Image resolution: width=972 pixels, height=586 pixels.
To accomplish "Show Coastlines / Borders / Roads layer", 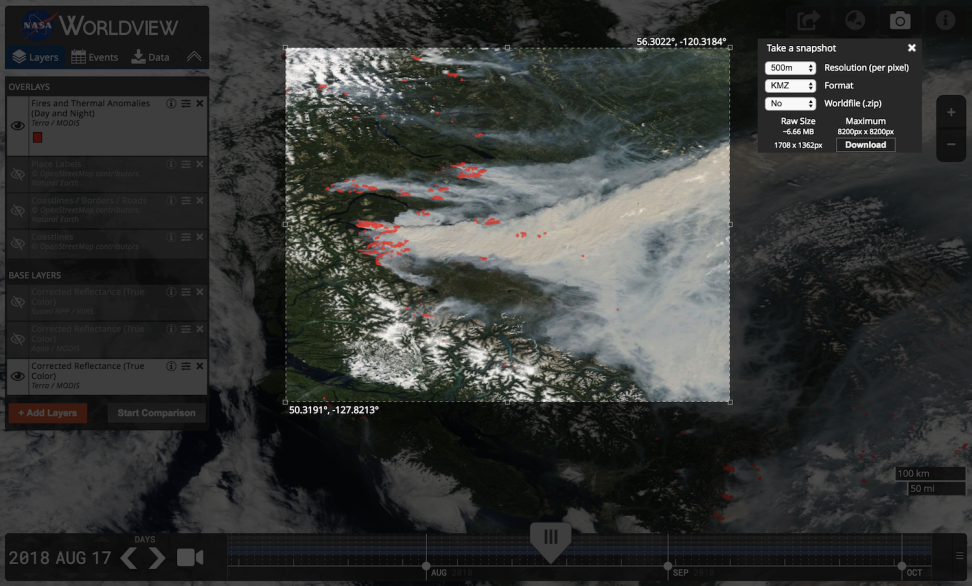I will coord(17,211).
